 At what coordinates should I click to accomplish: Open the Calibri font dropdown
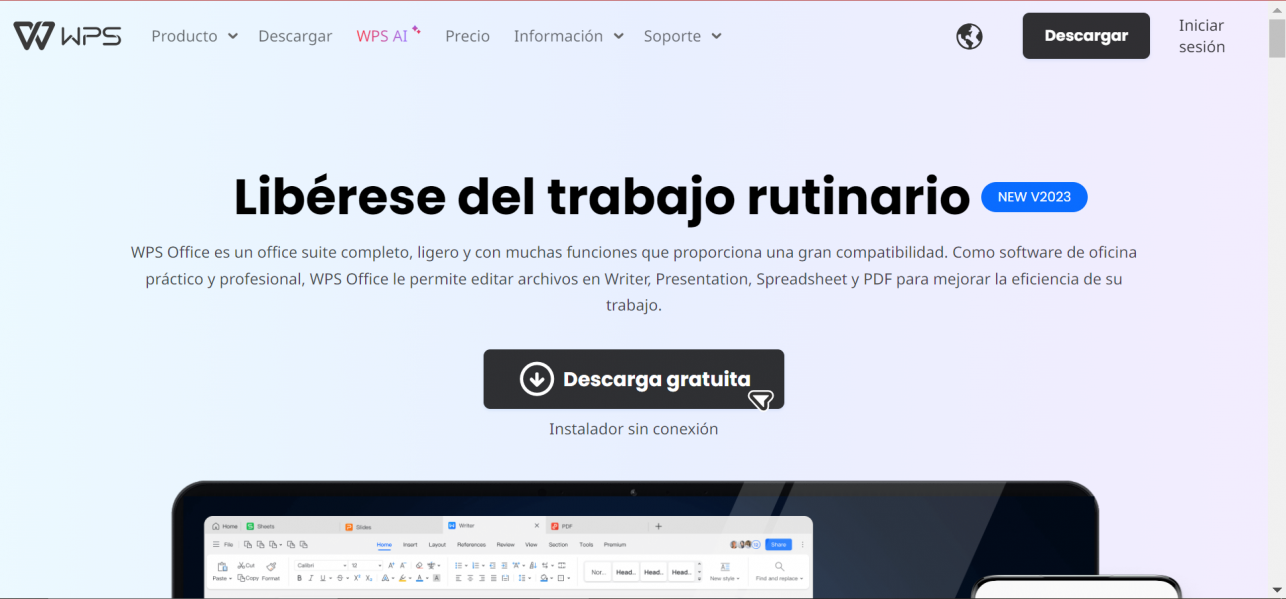pyautogui.click(x=321, y=564)
